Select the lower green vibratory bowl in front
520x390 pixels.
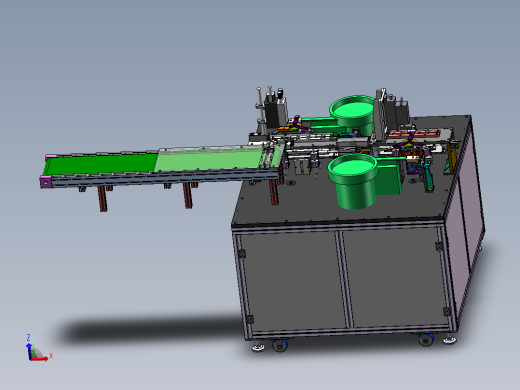point(354,181)
